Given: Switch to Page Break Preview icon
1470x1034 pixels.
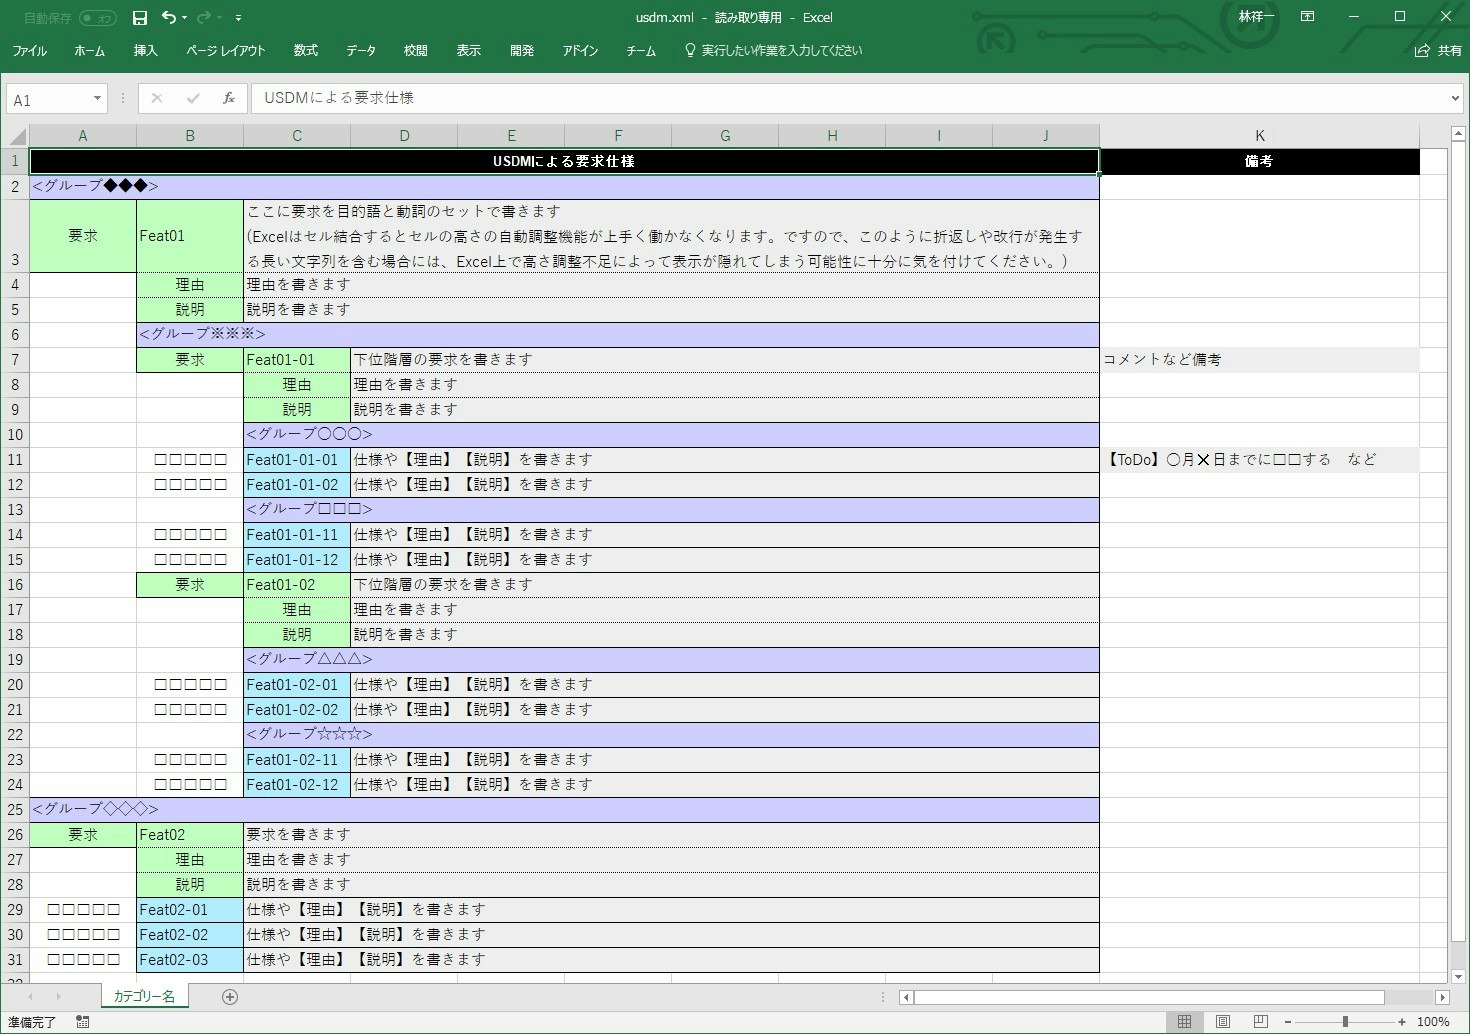Looking at the screenshot, I should tap(1260, 1022).
